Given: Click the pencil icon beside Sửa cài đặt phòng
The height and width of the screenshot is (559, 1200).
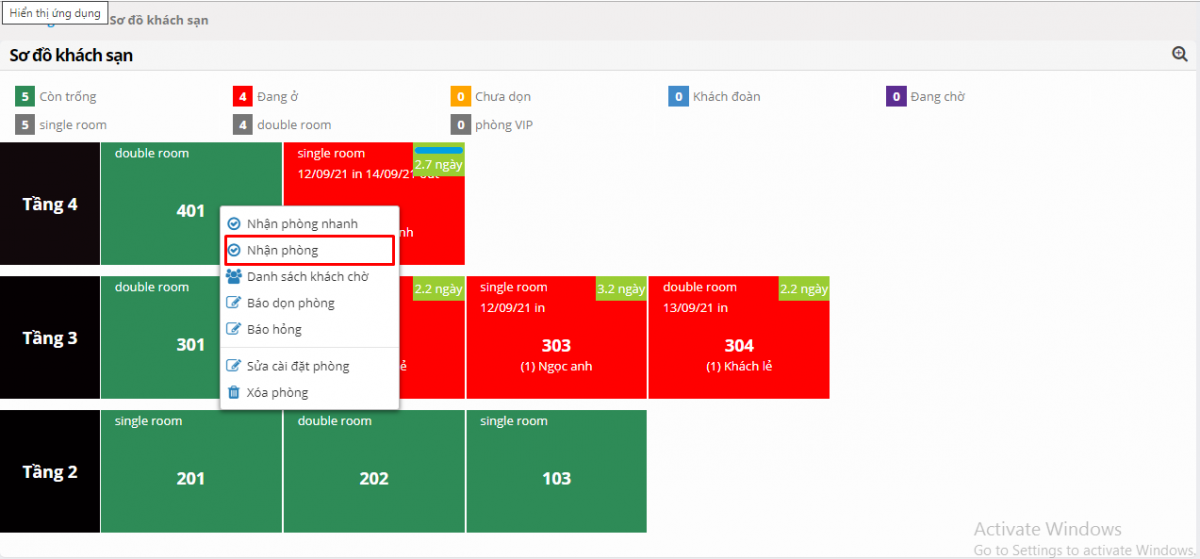Looking at the screenshot, I should [x=234, y=366].
